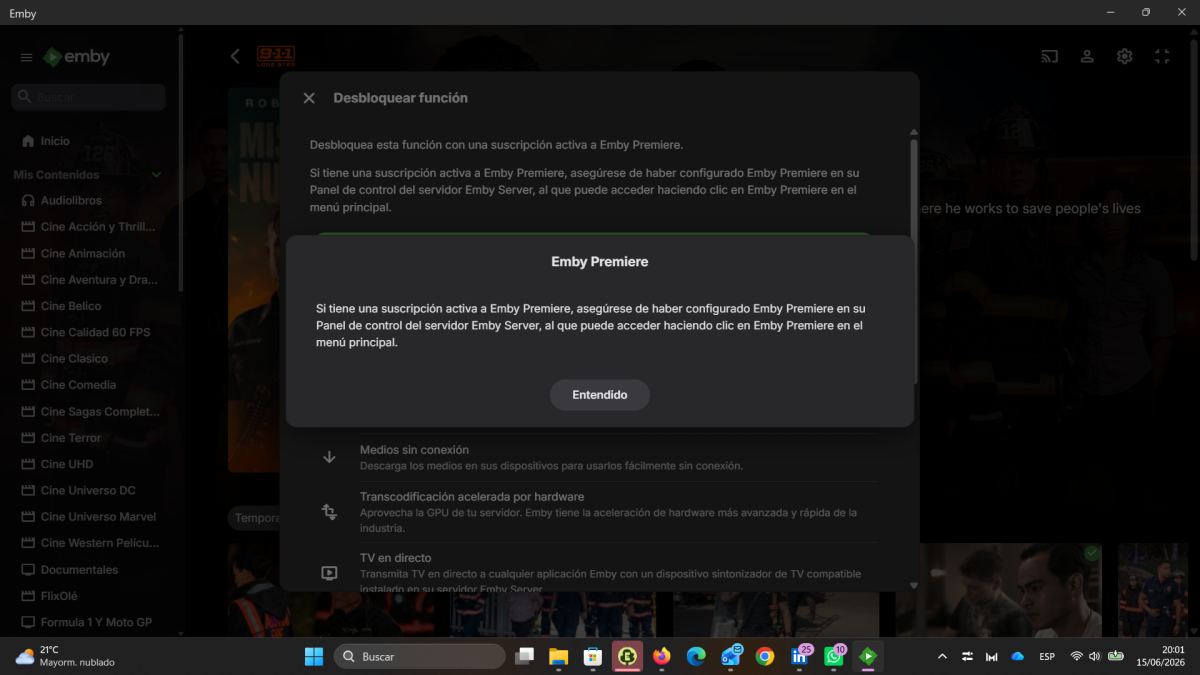Click the Medios sin conexión download icon
Screen dimensions: 1200x675
point(329,457)
